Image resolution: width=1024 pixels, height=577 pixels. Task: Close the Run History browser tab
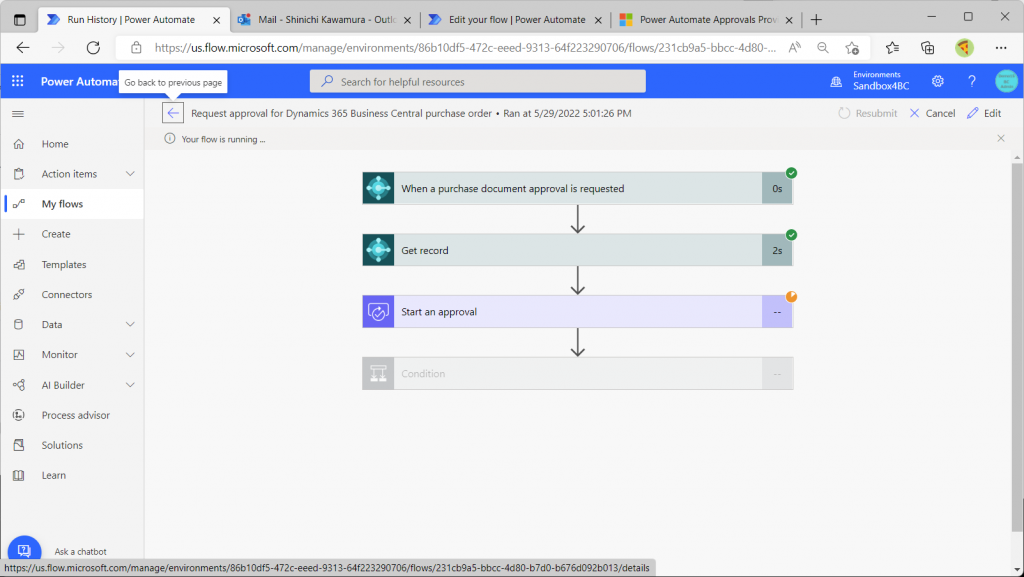217,20
